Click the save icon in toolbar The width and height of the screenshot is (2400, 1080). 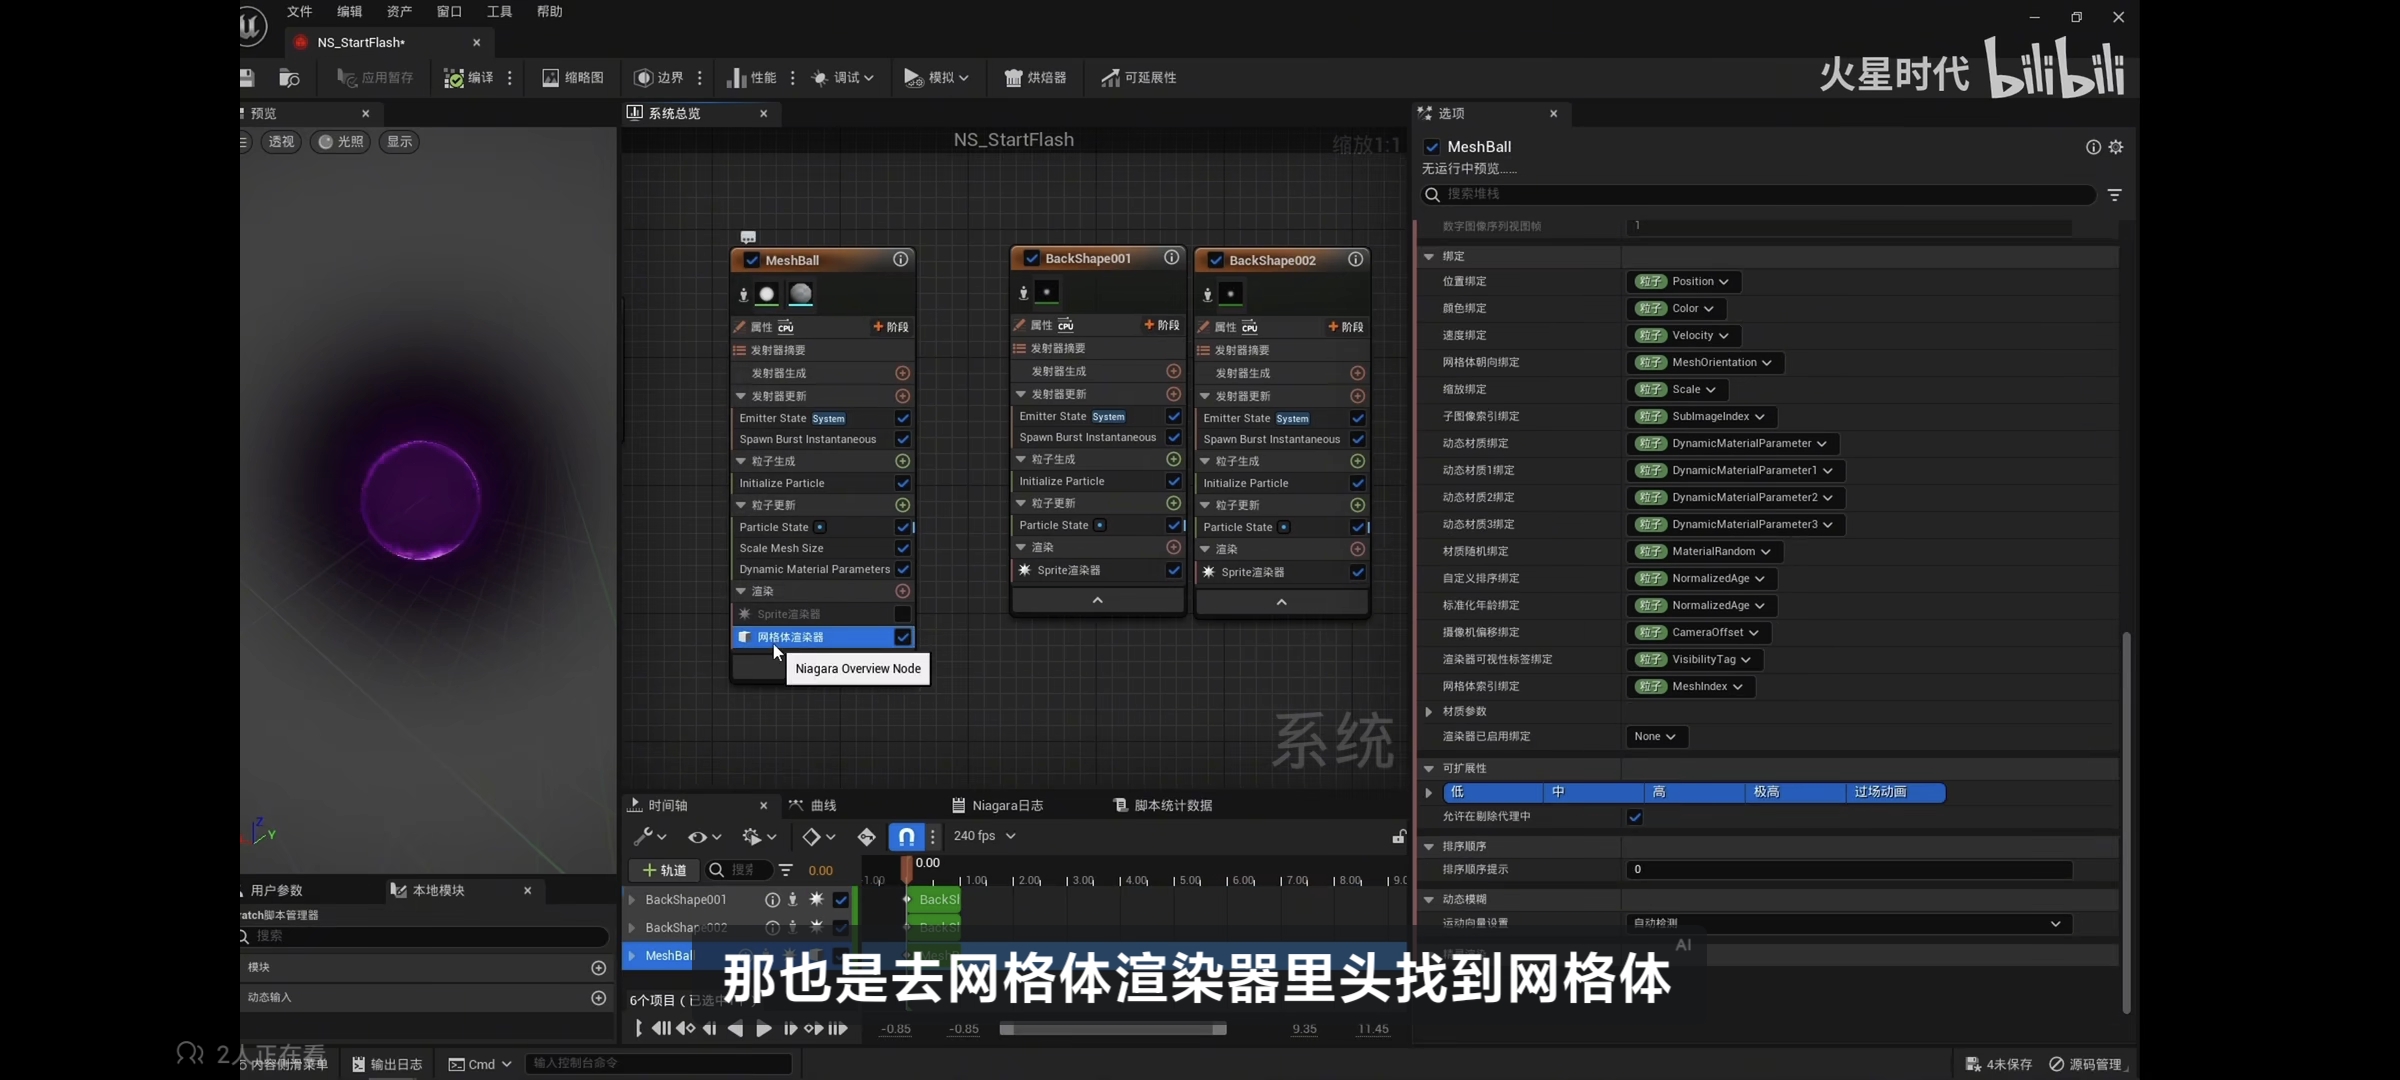[247, 78]
